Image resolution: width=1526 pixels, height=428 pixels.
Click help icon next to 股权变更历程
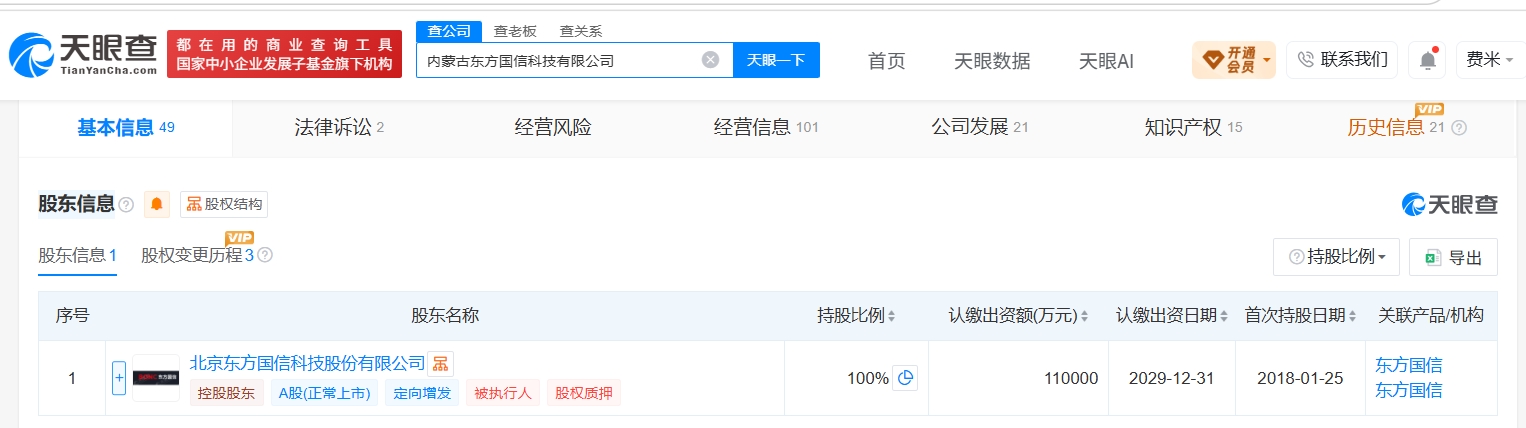click(265, 255)
